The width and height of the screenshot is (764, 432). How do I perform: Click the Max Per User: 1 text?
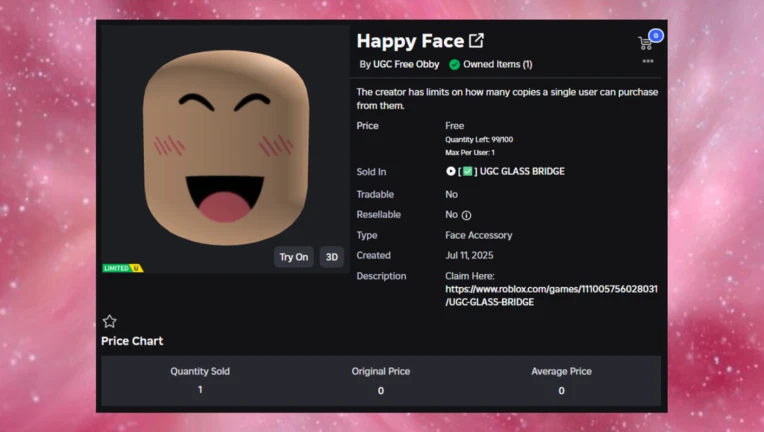click(x=470, y=152)
